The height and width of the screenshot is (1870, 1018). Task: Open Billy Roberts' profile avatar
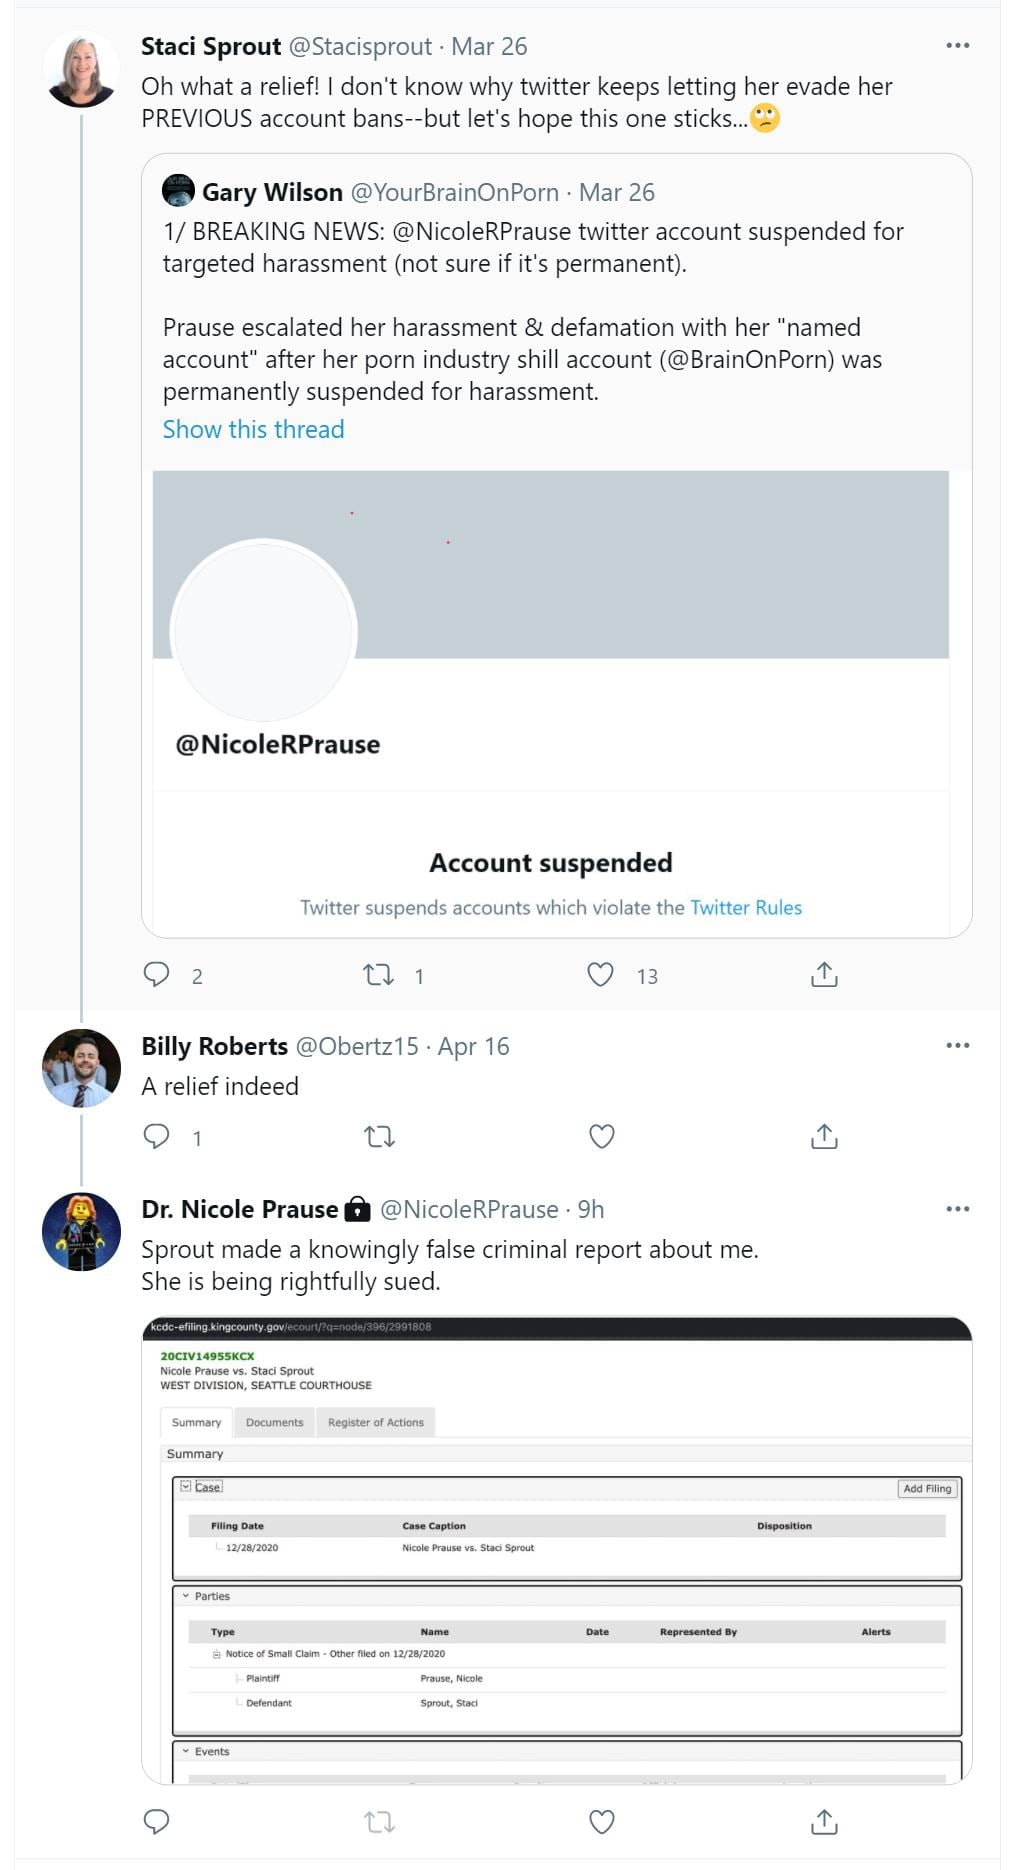81,1068
